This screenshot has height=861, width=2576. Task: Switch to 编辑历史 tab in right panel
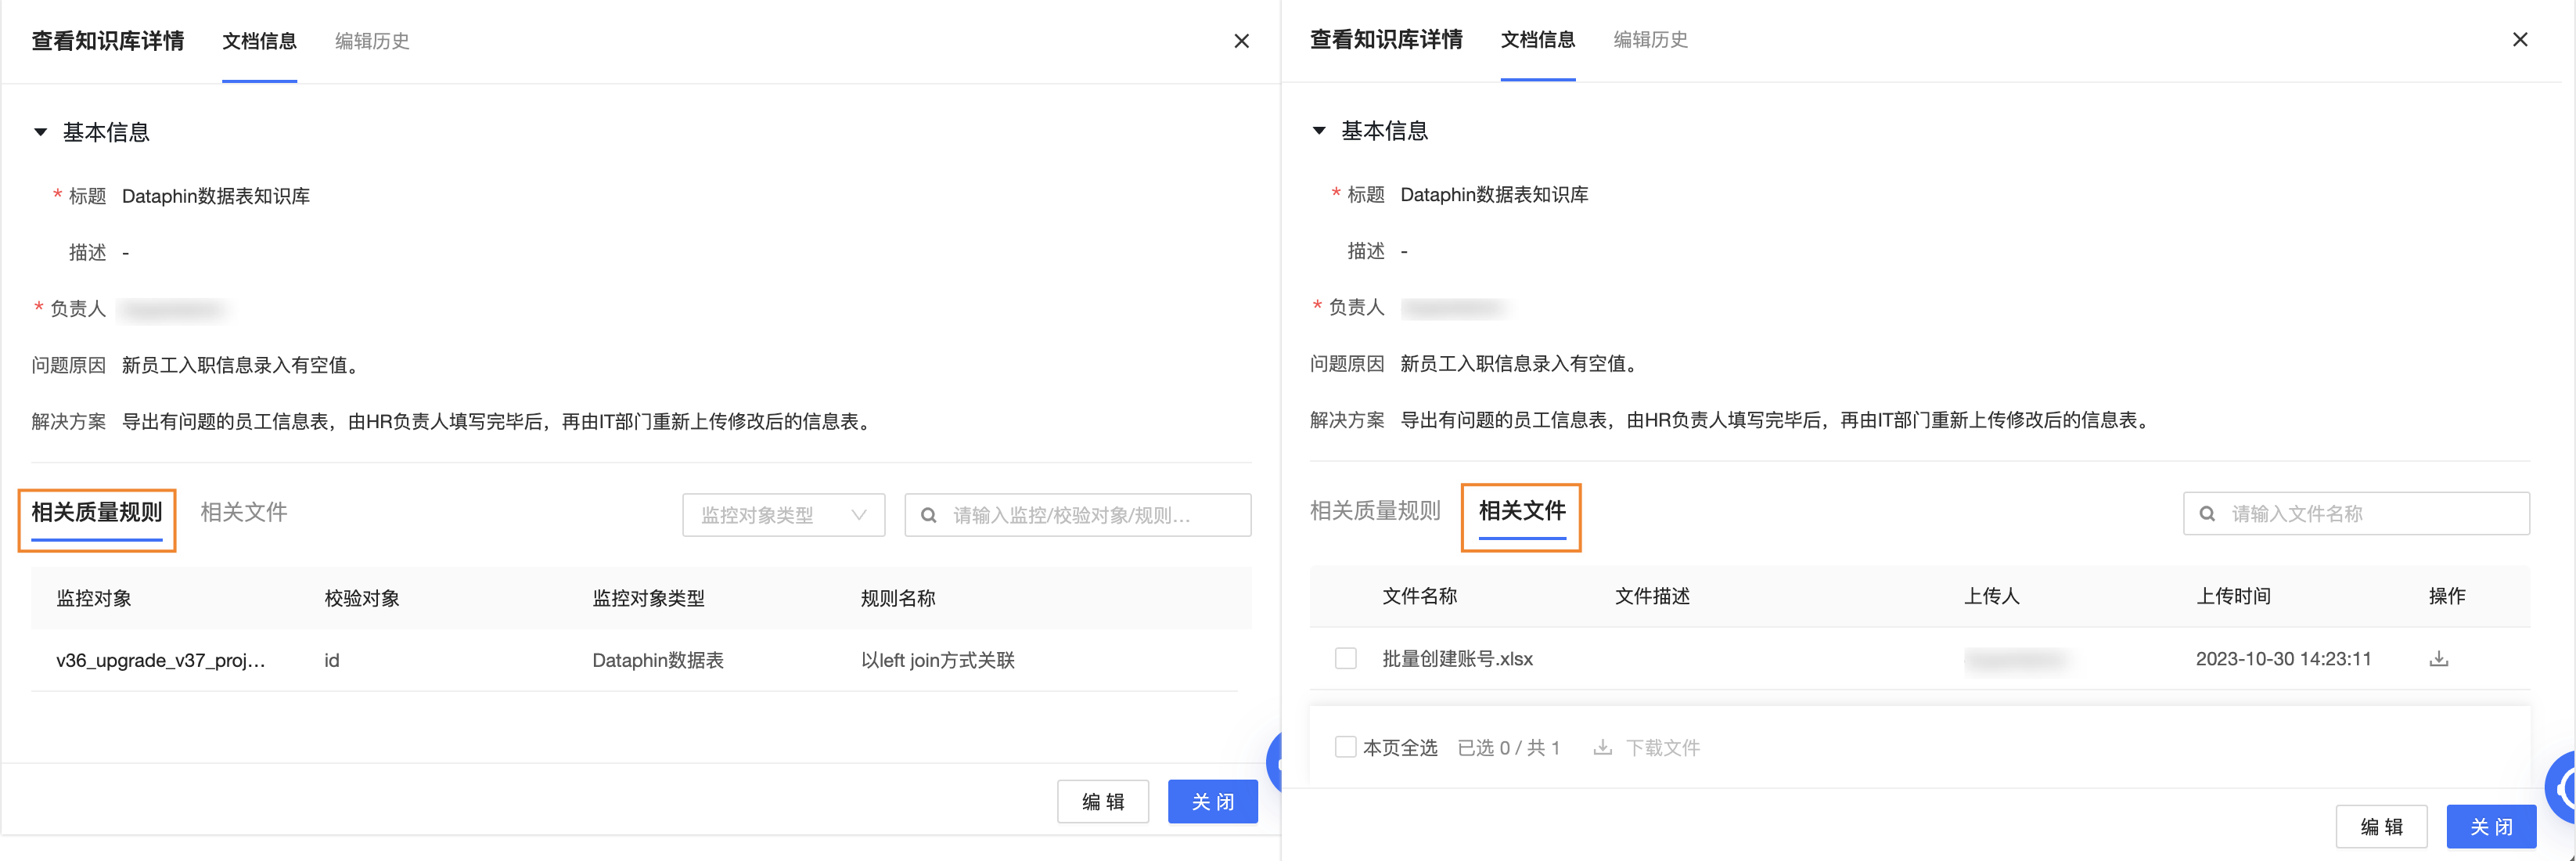[1650, 40]
